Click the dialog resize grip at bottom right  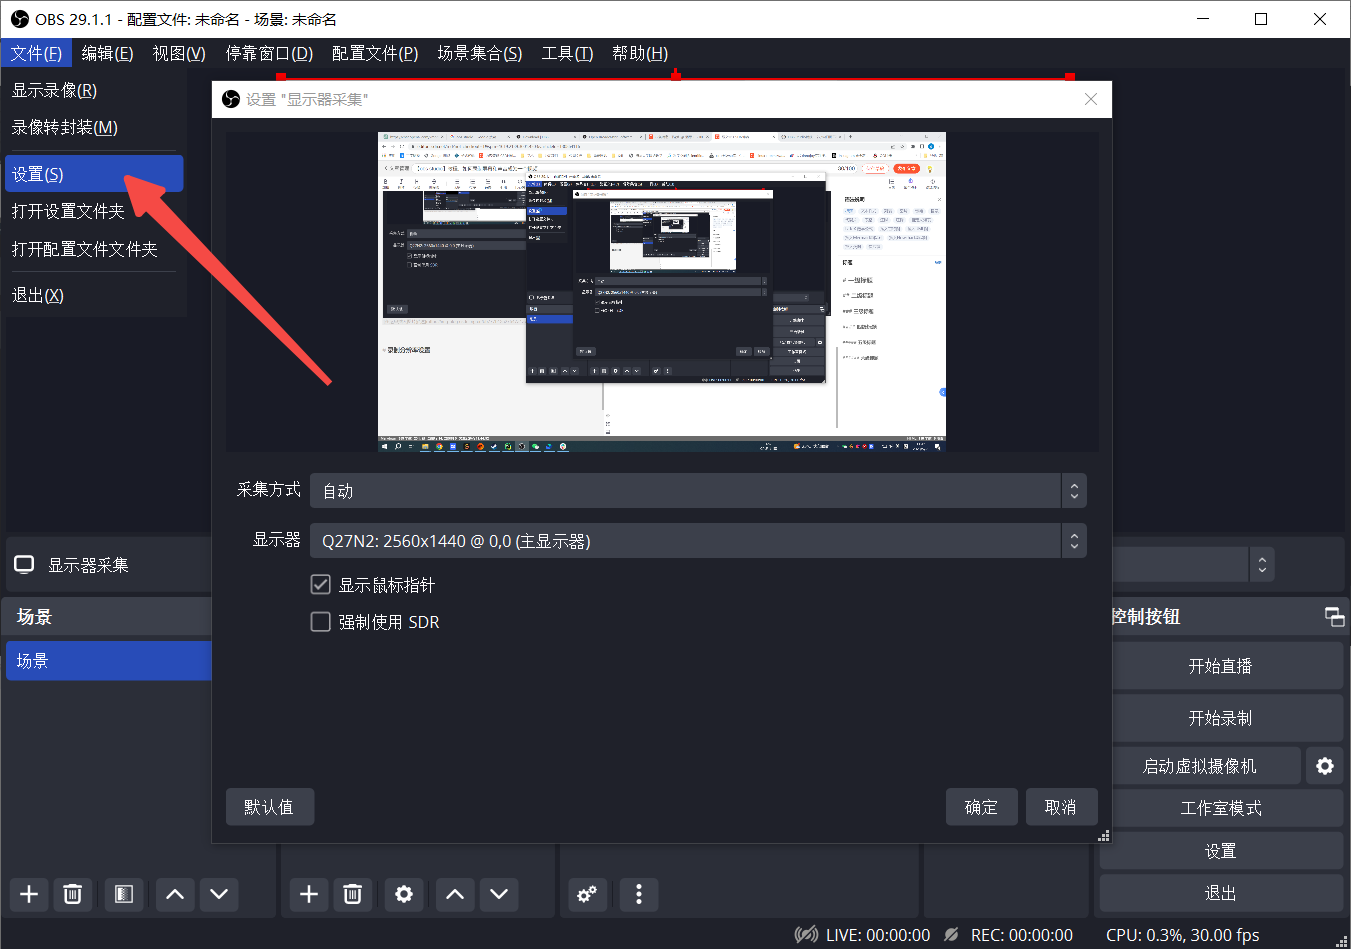coord(1104,836)
